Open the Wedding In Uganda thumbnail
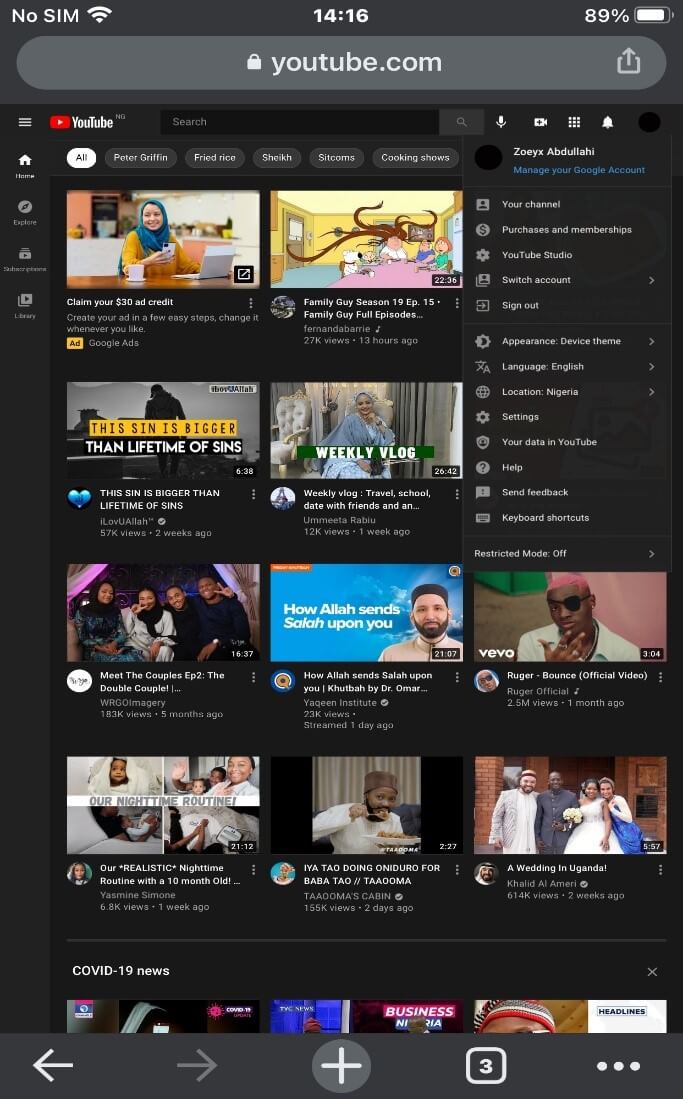The height and width of the screenshot is (1099, 683). click(x=570, y=805)
